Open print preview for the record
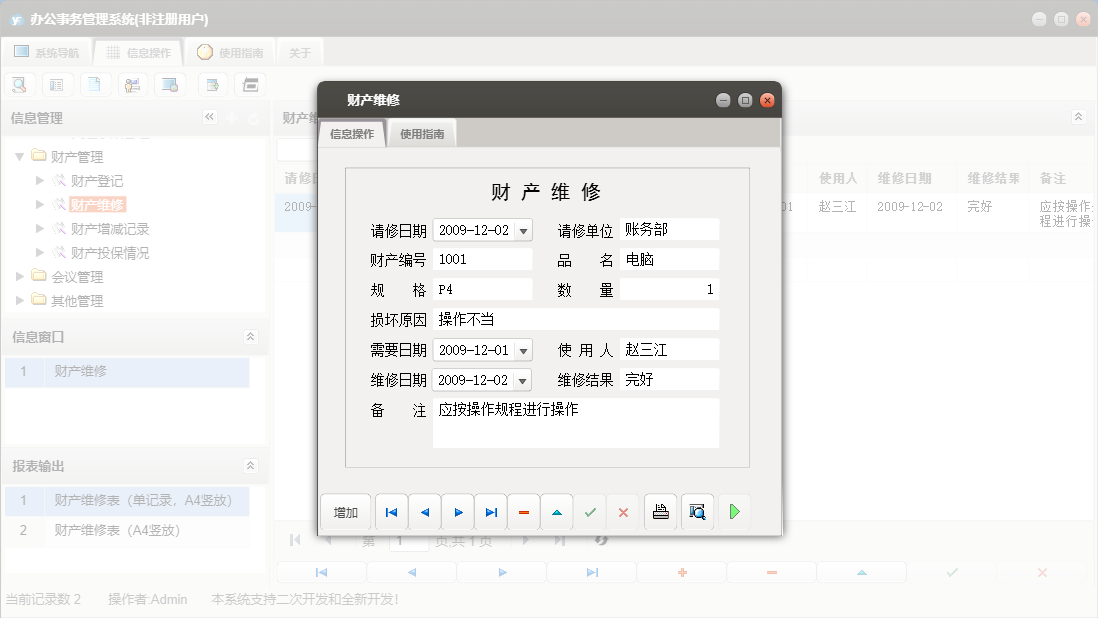Screen dimensions: 1098x618 click(x=697, y=511)
